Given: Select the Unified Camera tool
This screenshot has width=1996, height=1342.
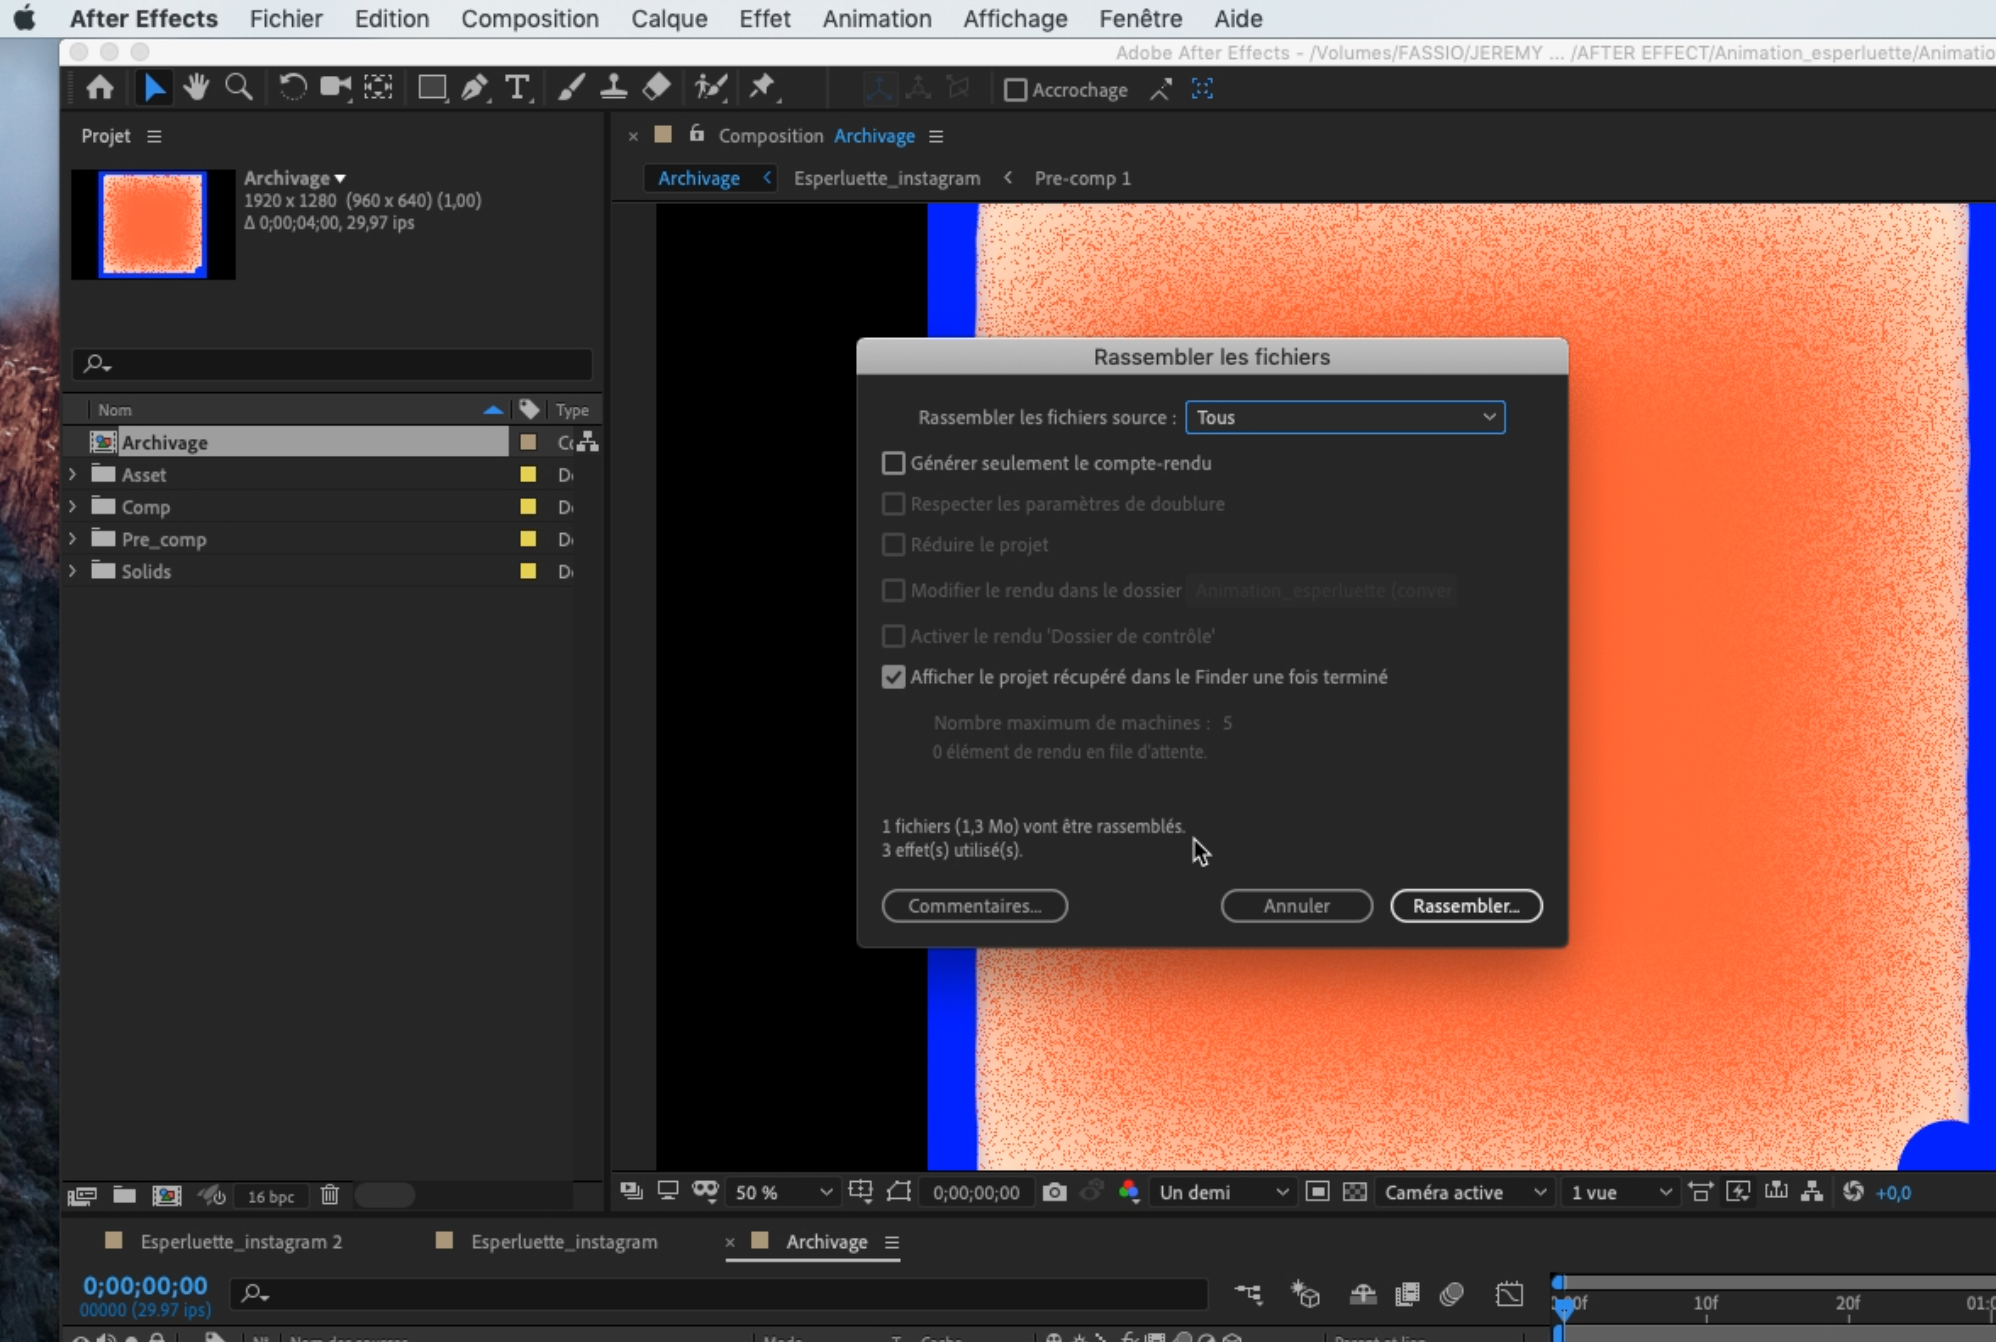Looking at the screenshot, I should coord(336,89).
